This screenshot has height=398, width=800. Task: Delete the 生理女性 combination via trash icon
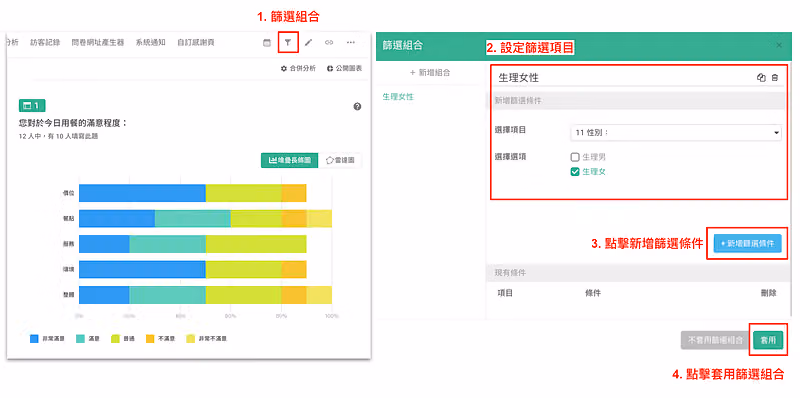tap(774, 78)
